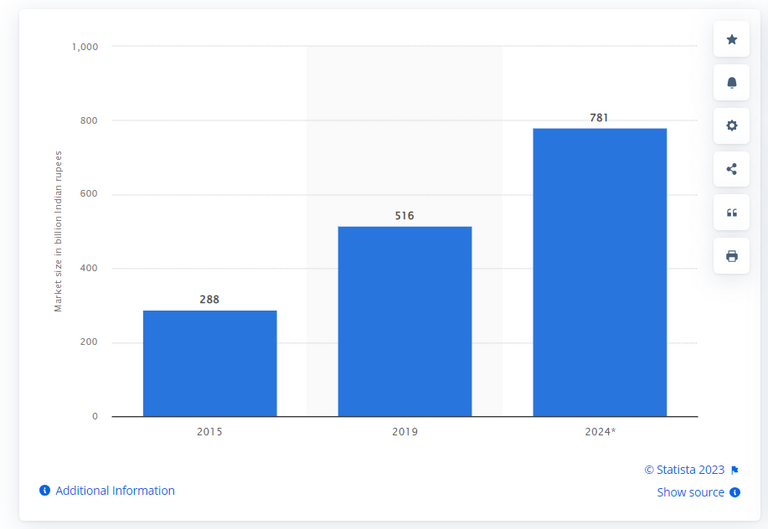Click the © Statista 2023 text
768x529 pixels.
click(x=684, y=470)
